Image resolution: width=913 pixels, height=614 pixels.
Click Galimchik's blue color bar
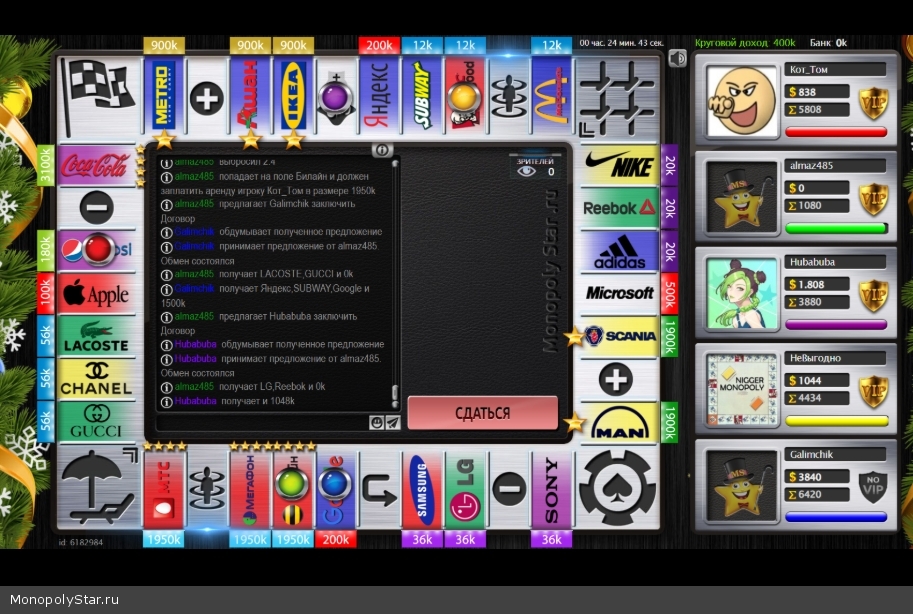click(x=836, y=516)
